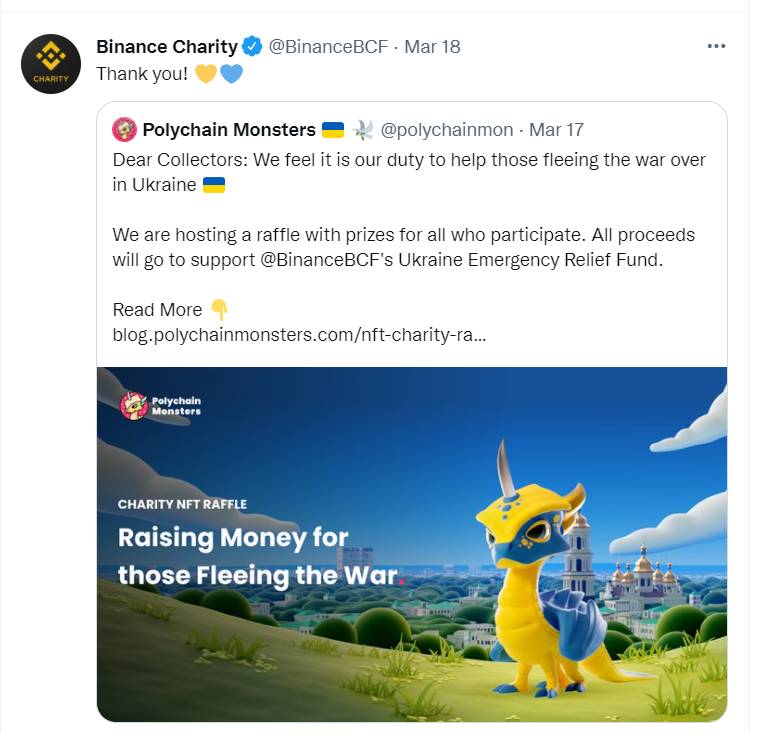761x733 pixels.
Task: Open the @polychainmon handle
Action: click(x=447, y=130)
